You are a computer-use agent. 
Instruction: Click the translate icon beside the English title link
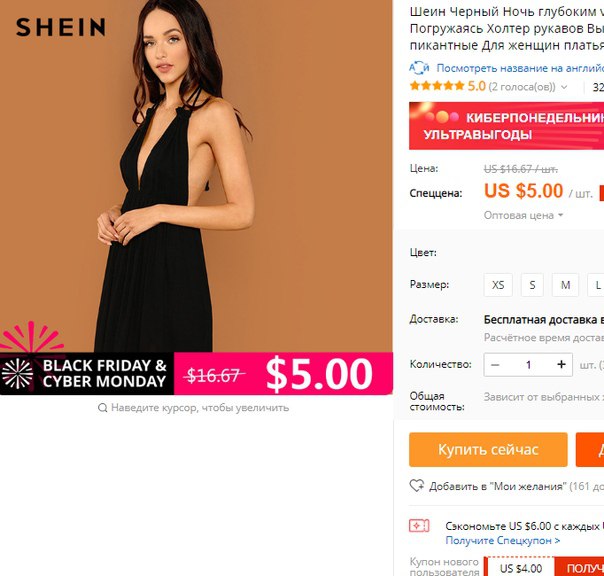[x=419, y=68]
